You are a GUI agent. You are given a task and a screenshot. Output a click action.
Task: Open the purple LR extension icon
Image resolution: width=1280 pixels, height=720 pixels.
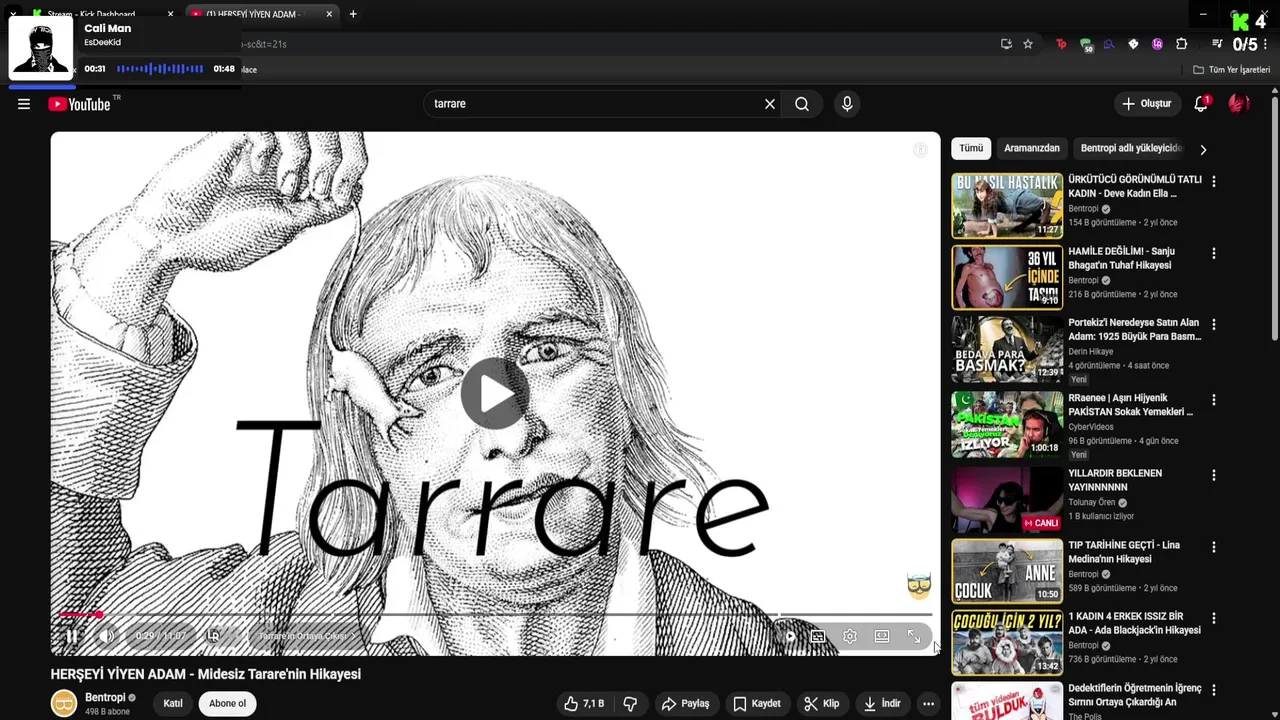point(1157,44)
